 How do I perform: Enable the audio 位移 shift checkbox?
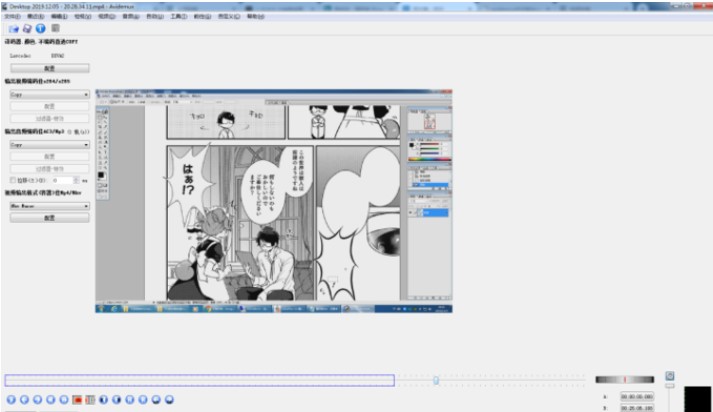point(13,181)
